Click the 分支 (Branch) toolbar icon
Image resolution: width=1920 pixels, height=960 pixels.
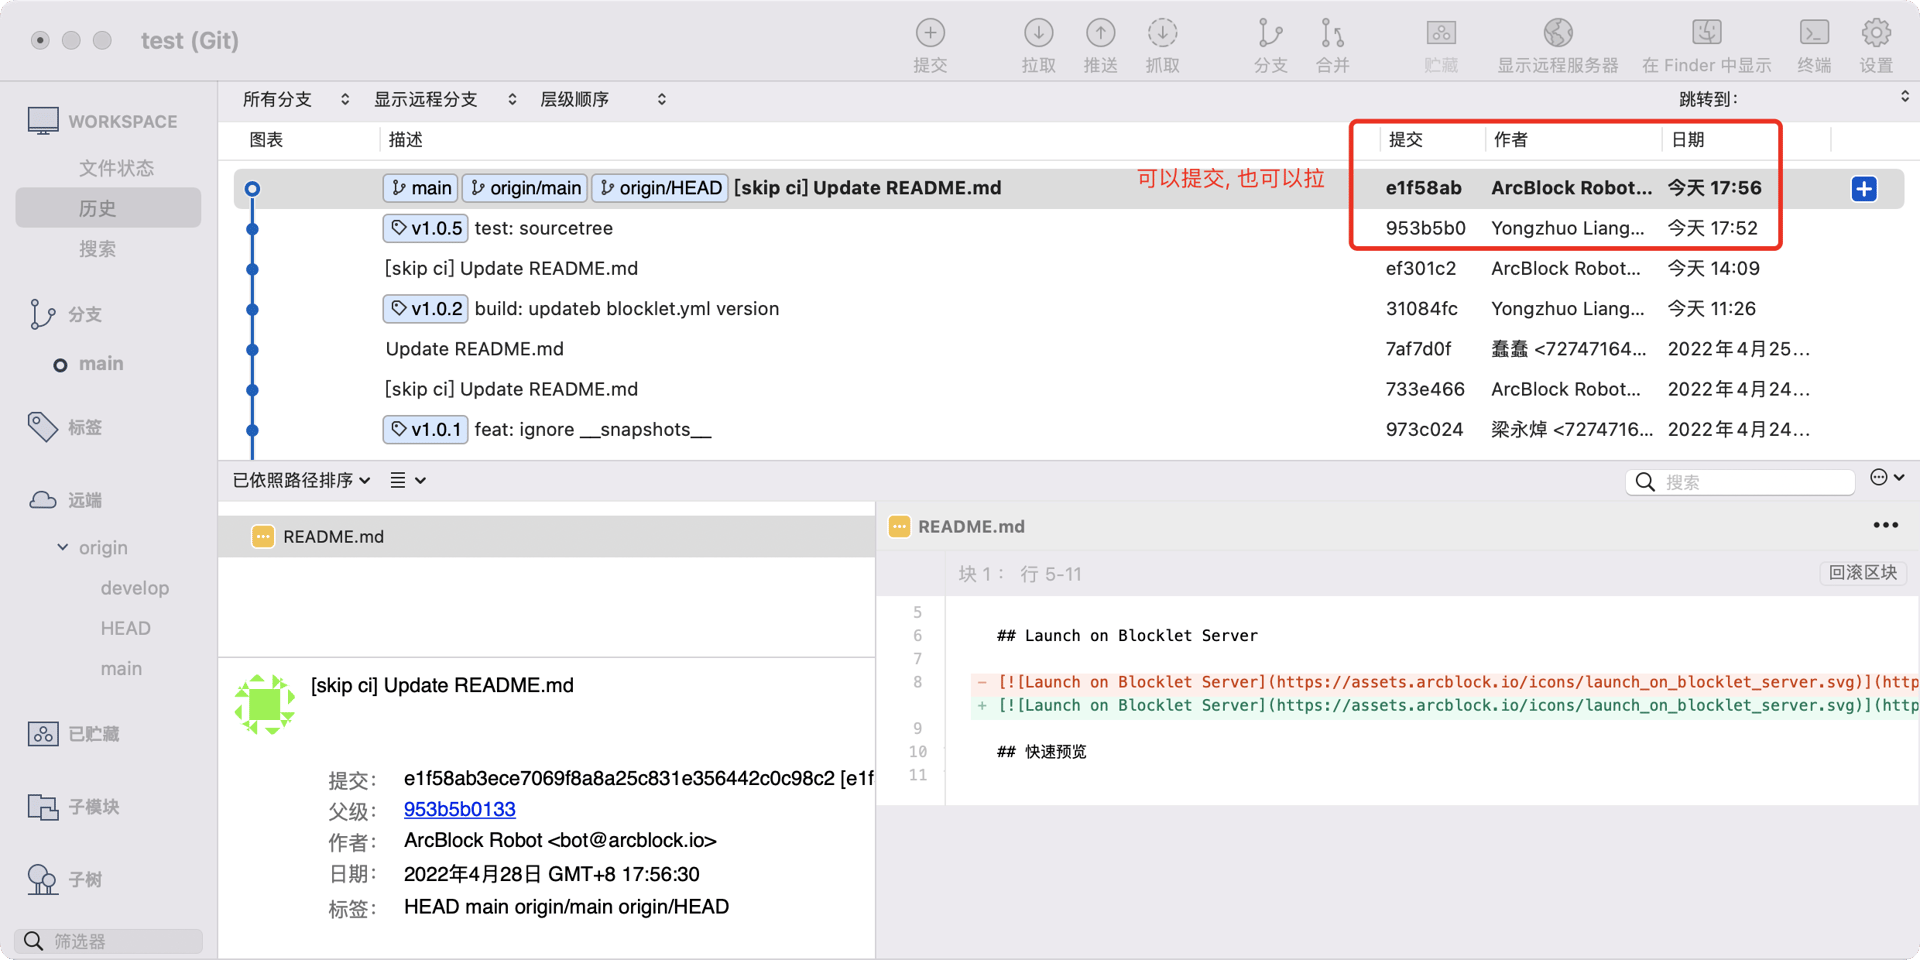coord(1270,34)
